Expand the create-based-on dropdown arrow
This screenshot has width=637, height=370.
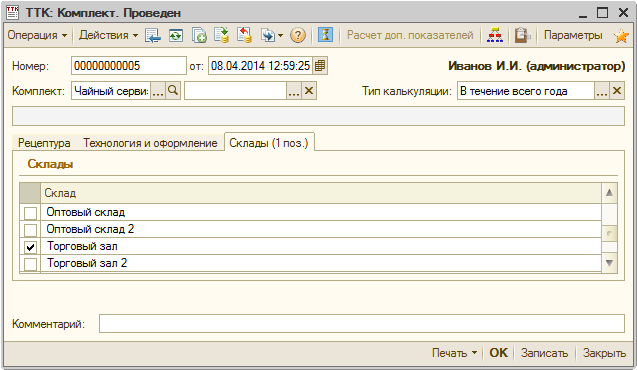(x=280, y=36)
